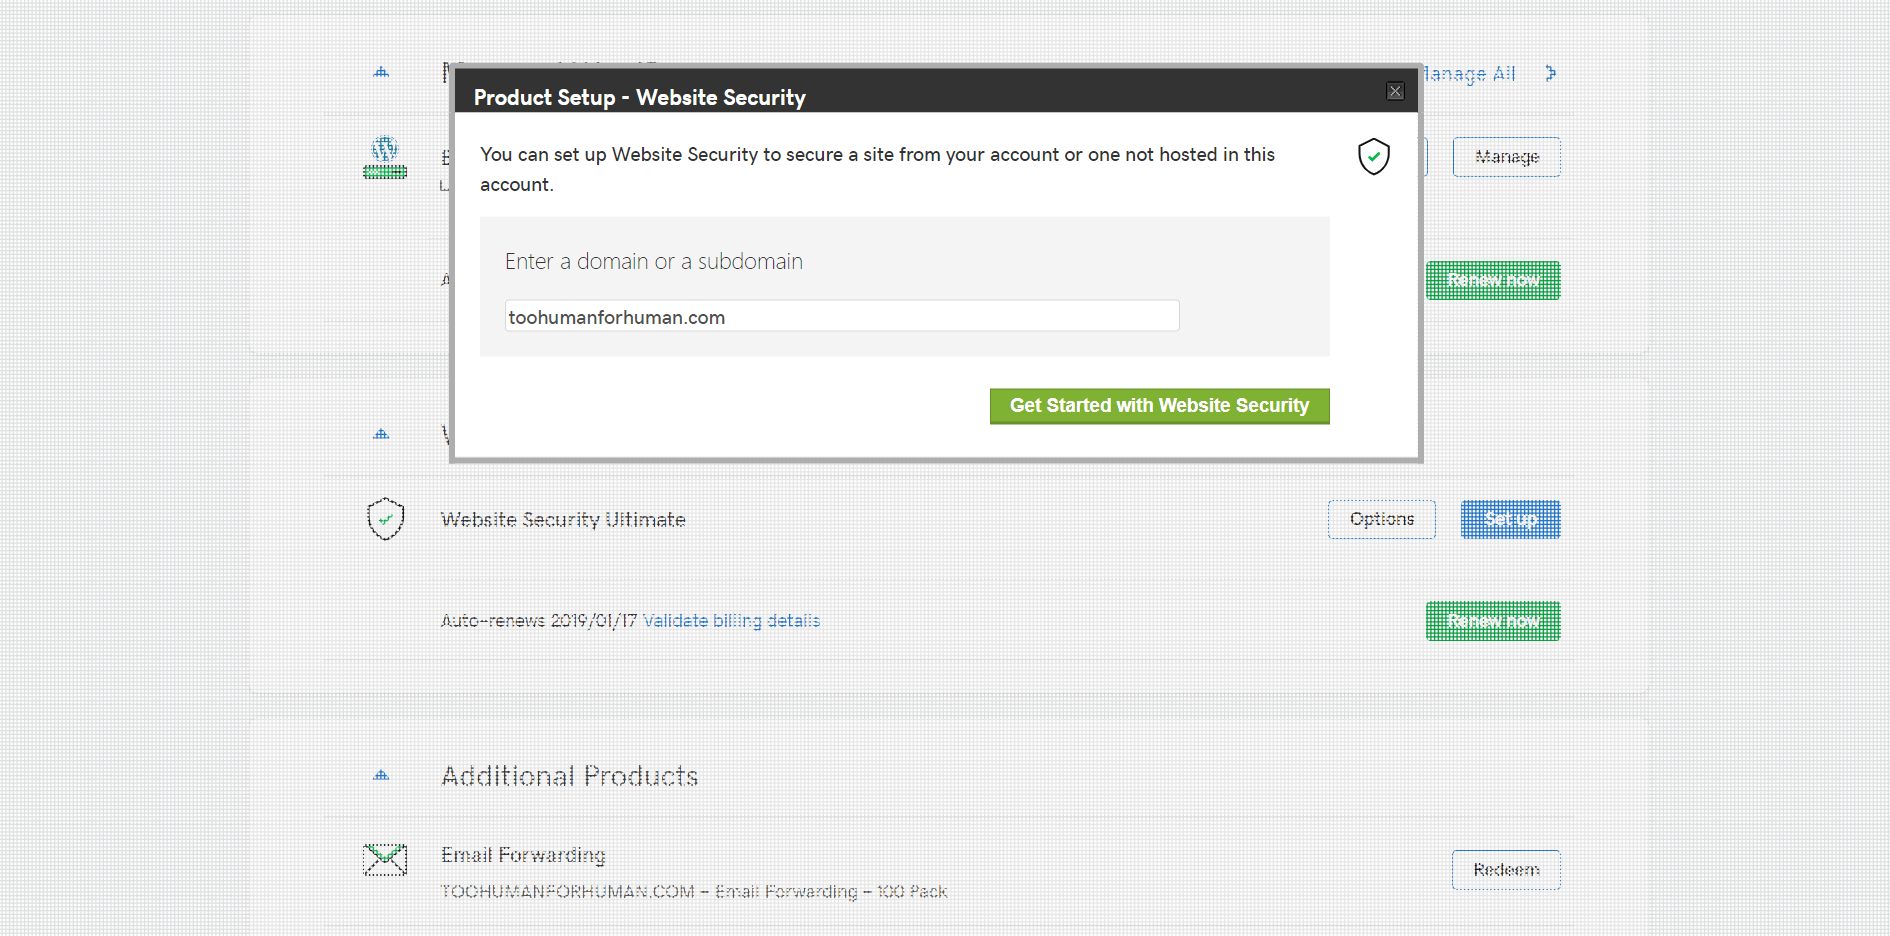Click the Email Forwarding envelope icon

[385, 859]
